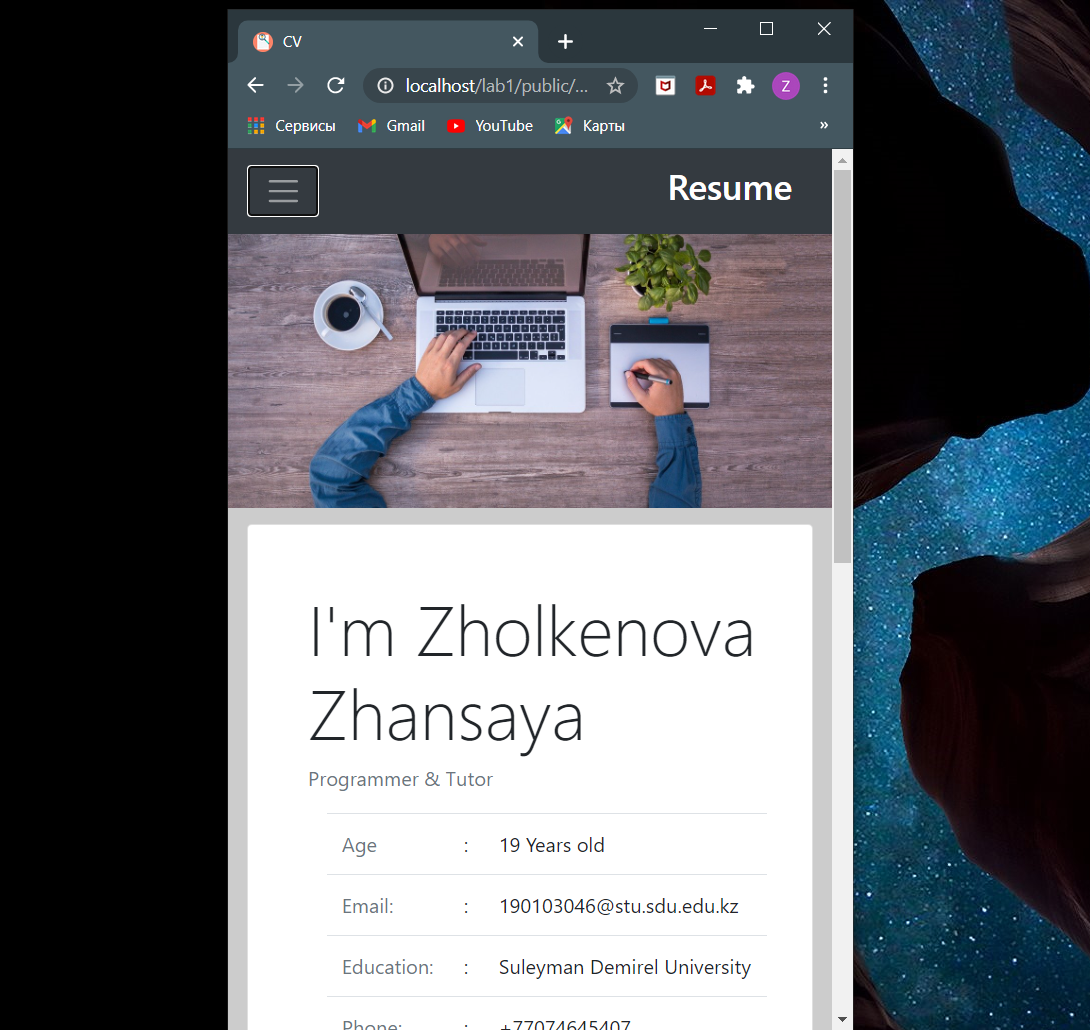Open the Gmail bookmark
The width and height of the screenshot is (1090, 1030).
coord(391,126)
